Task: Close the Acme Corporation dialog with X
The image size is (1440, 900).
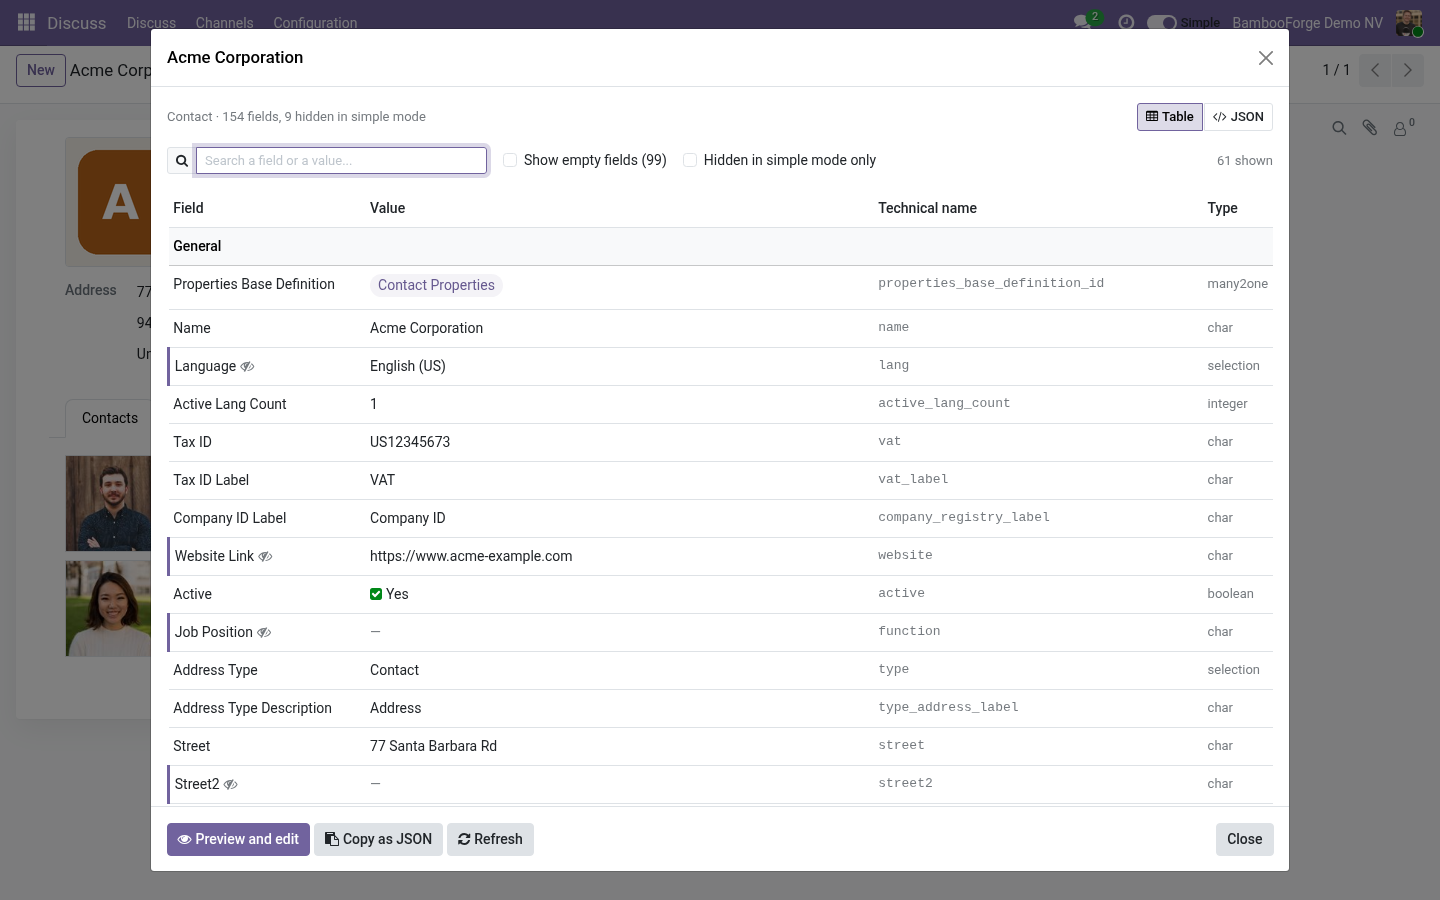Action: click(x=1266, y=58)
